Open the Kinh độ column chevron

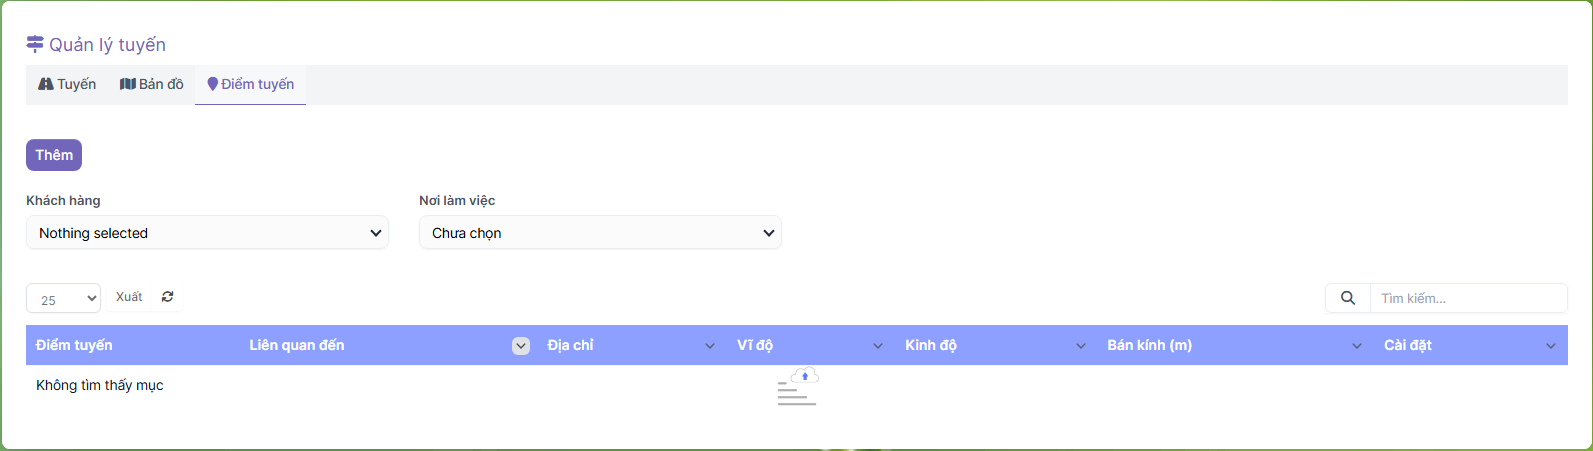(x=1081, y=346)
